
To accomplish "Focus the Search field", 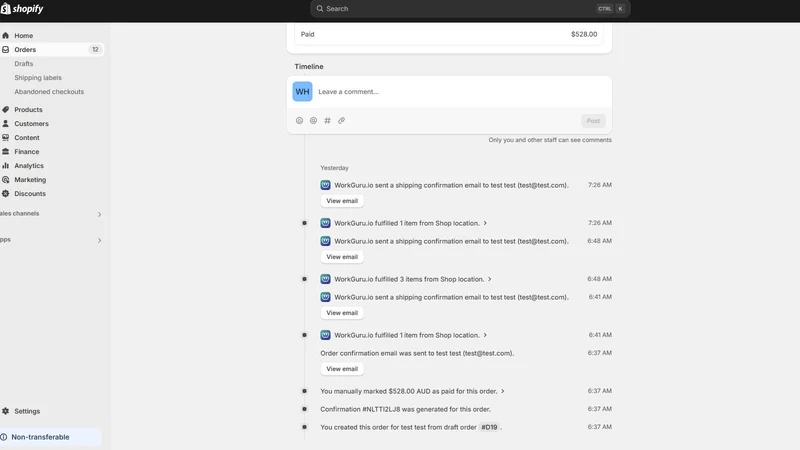I will (470, 9).
